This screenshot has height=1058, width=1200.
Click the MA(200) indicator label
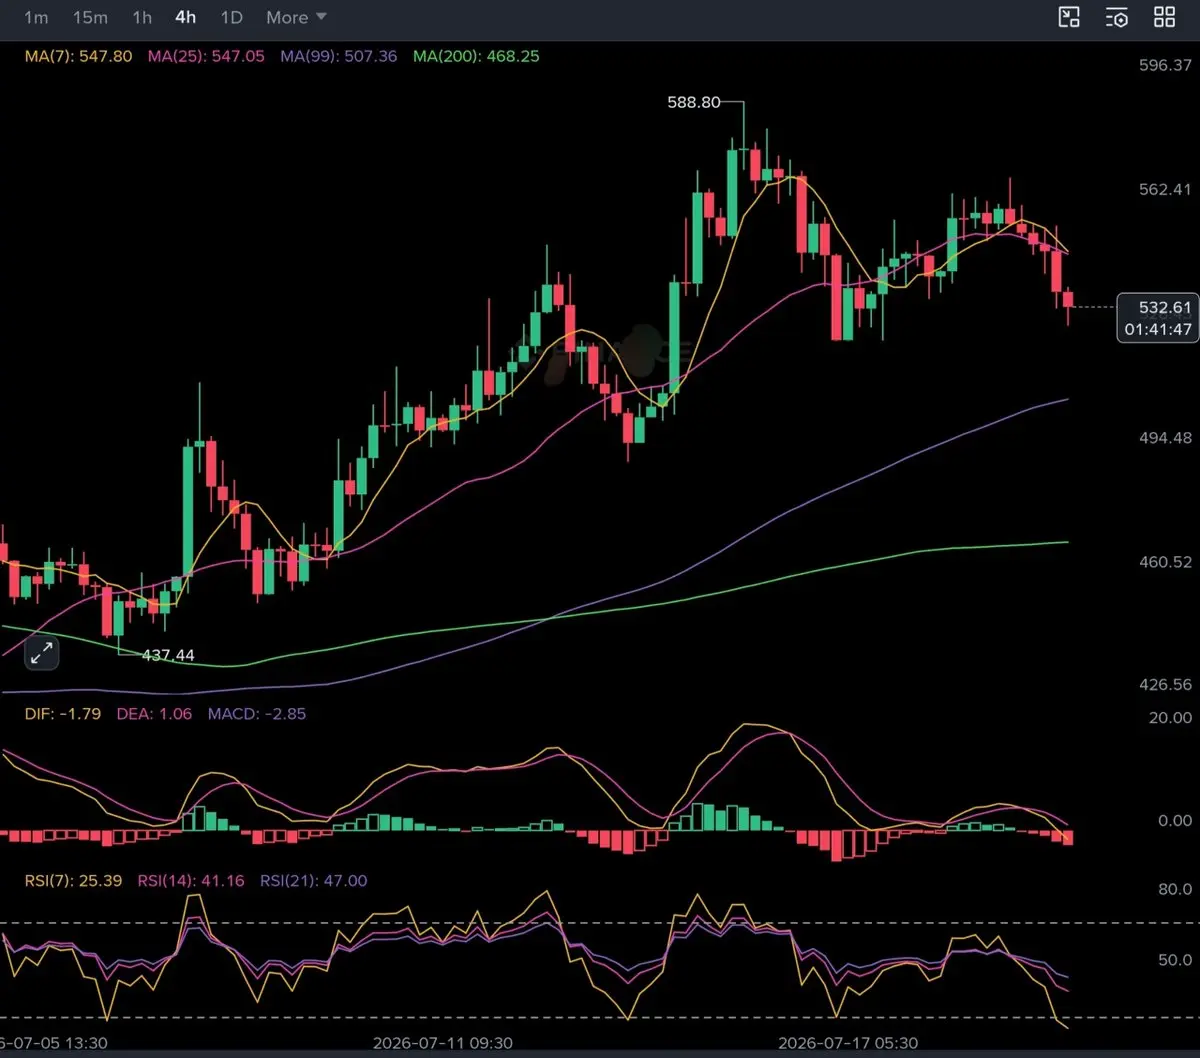tap(476, 56)
